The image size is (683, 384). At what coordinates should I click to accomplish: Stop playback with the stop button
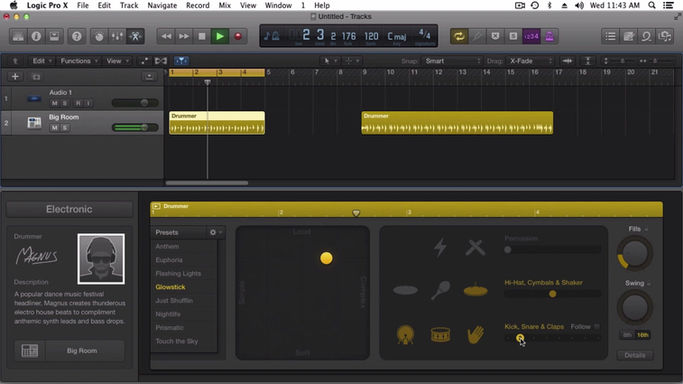(x=202, y=36)
